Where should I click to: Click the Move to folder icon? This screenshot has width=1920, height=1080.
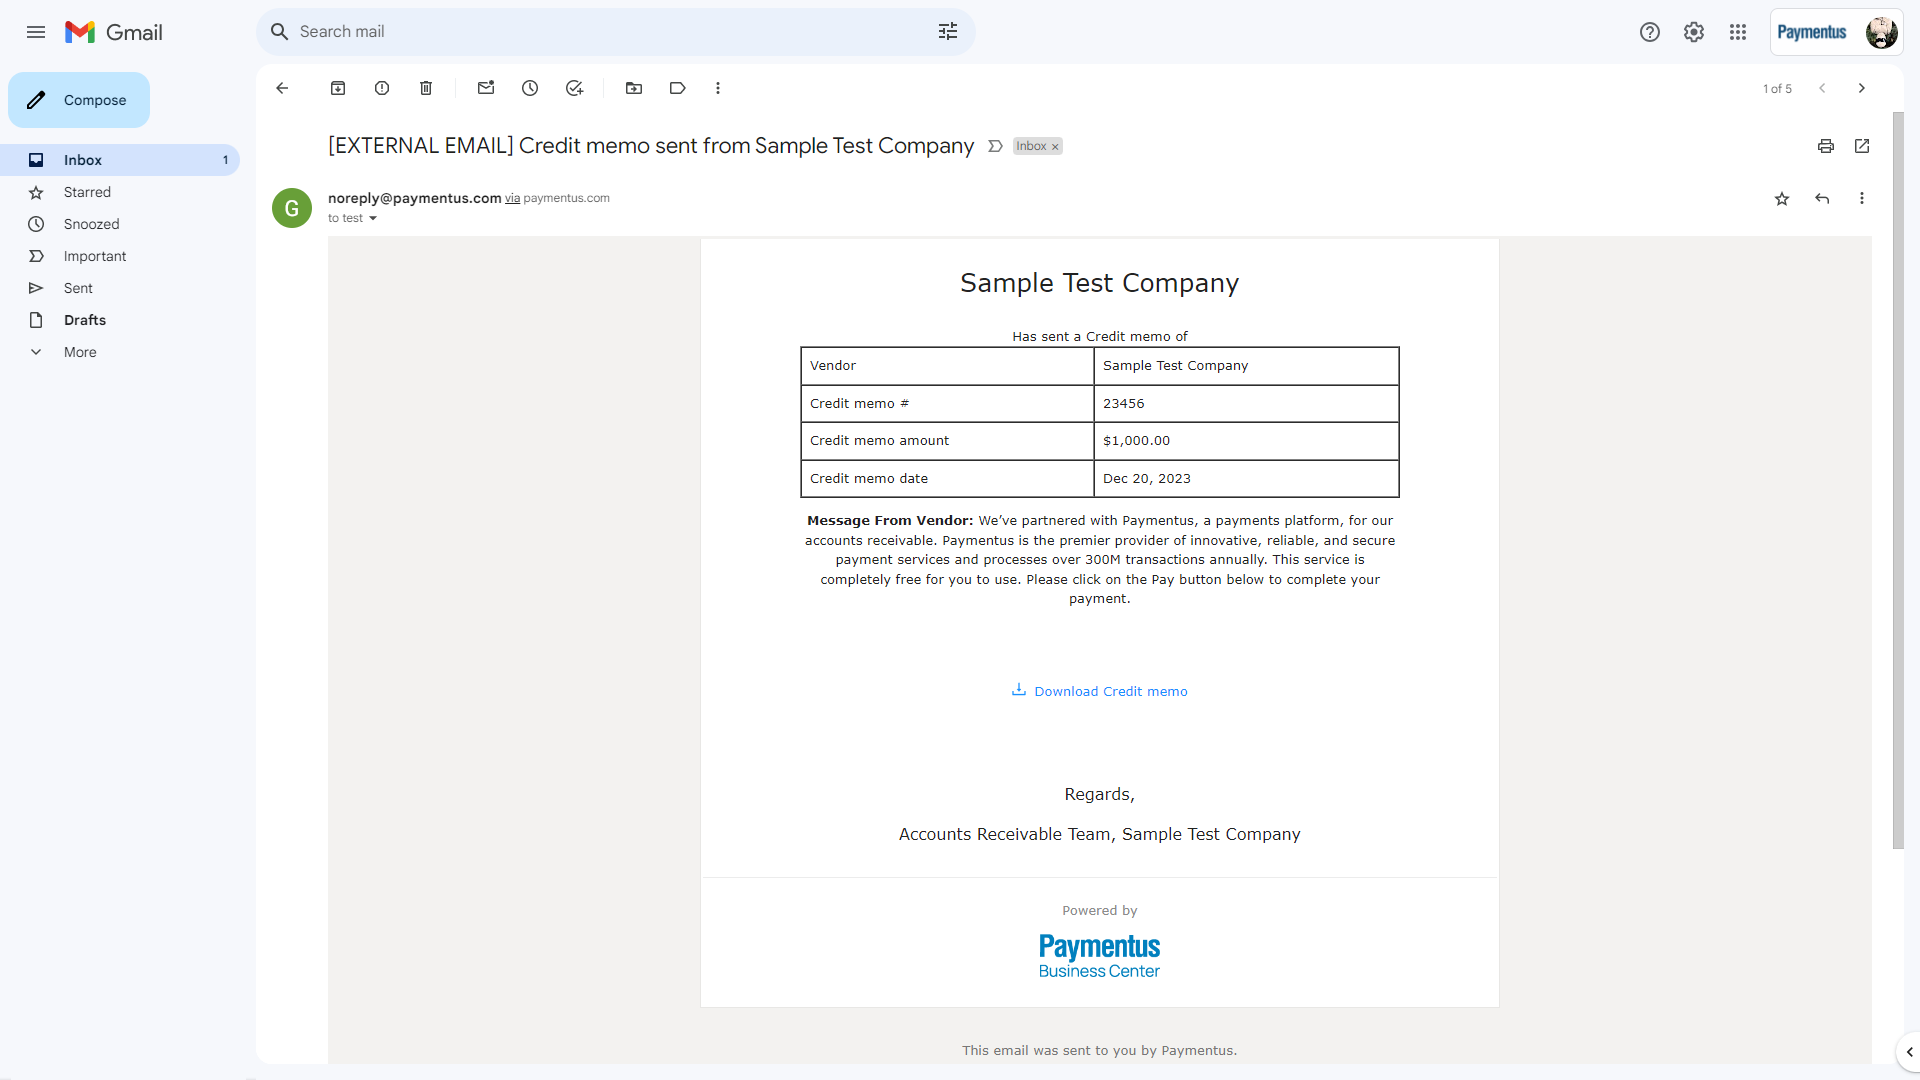(634, 88)
